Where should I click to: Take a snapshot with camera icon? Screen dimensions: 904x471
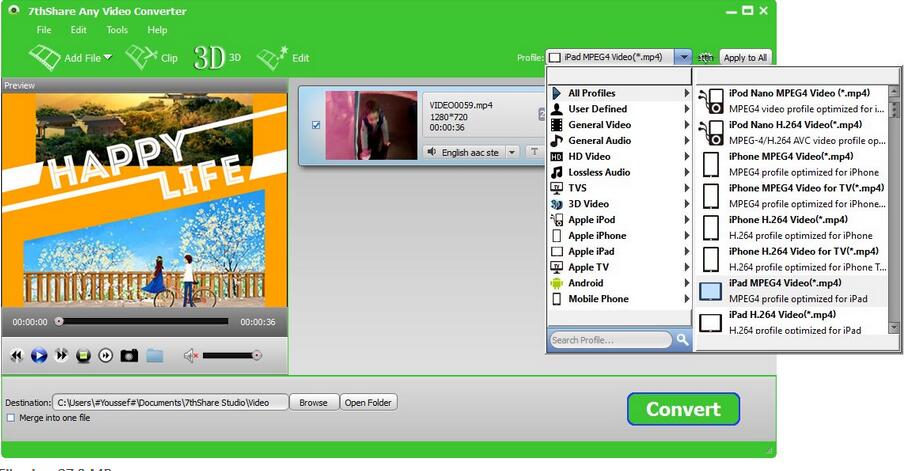(x=129, y=356)
